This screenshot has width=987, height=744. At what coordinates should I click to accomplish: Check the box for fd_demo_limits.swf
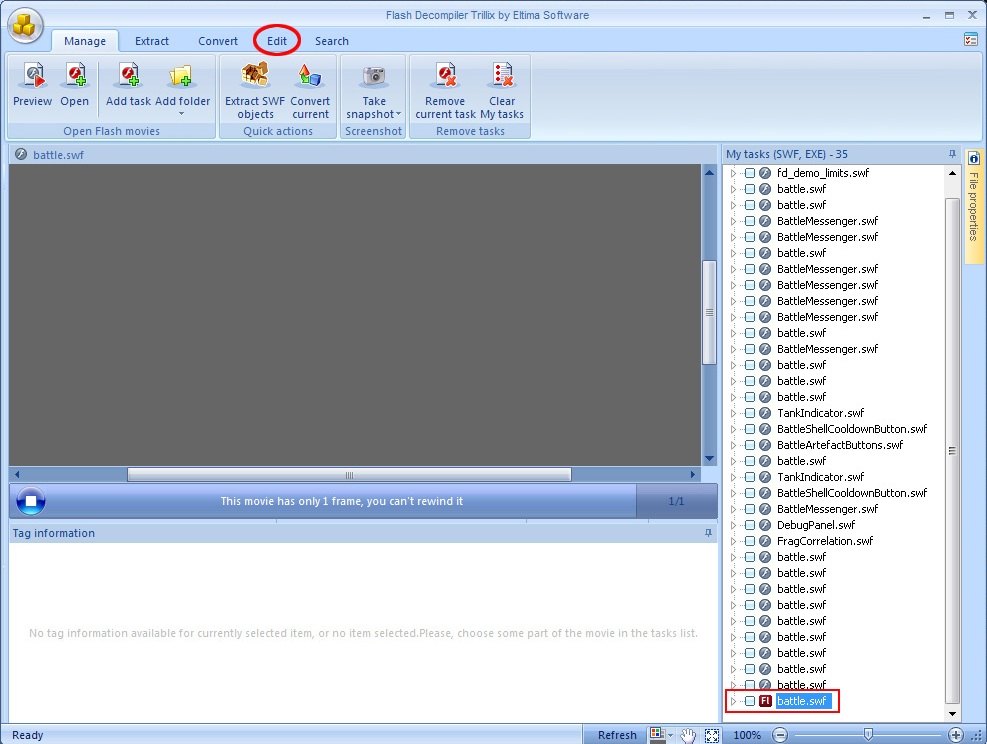750,172
